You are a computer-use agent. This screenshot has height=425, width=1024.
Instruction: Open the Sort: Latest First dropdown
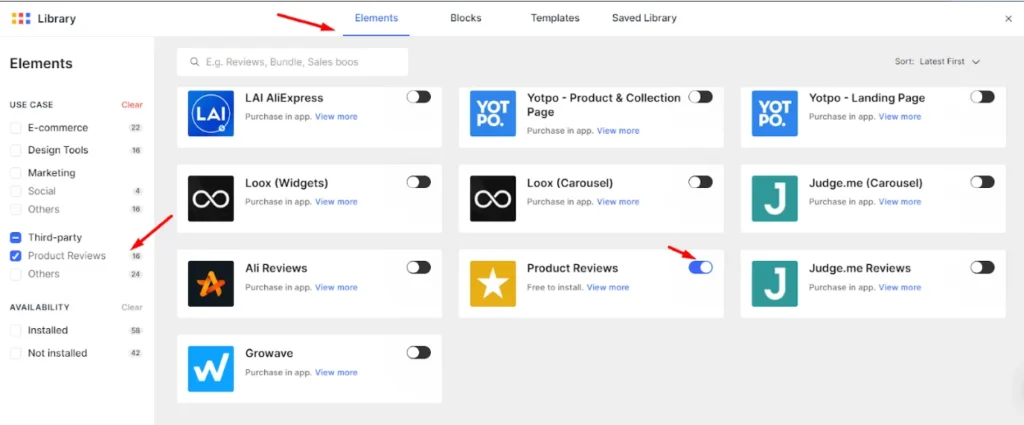[938, 61]
